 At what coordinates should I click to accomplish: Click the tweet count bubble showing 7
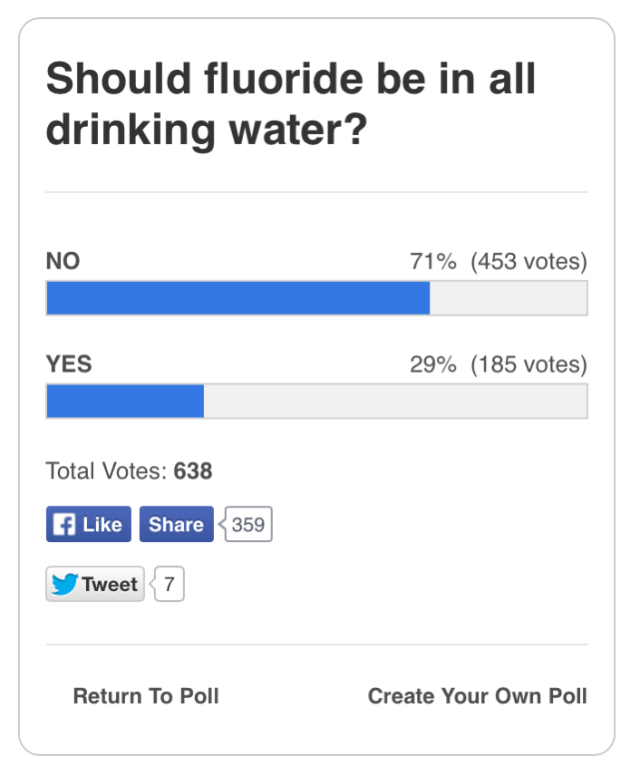click(x=169, y=585)
